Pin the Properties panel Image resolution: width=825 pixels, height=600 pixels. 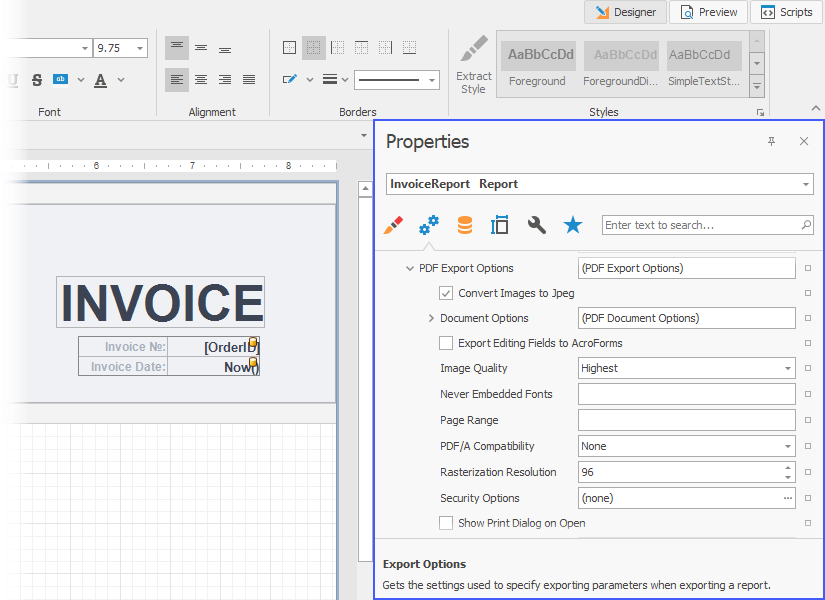coord(771,142)
